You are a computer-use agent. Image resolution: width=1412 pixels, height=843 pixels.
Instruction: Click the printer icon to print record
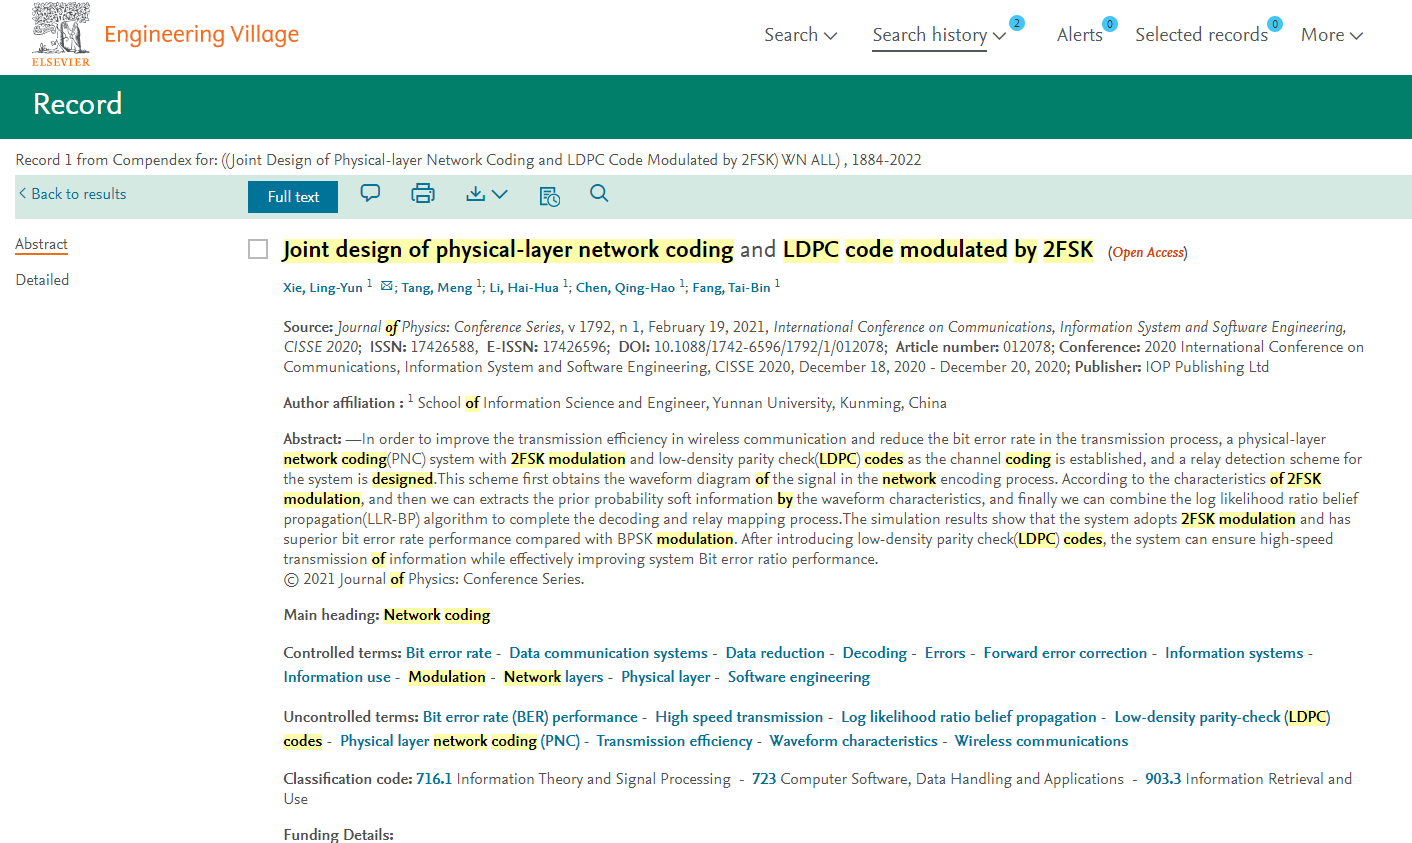pyautogui.click(x=423, y=194)
